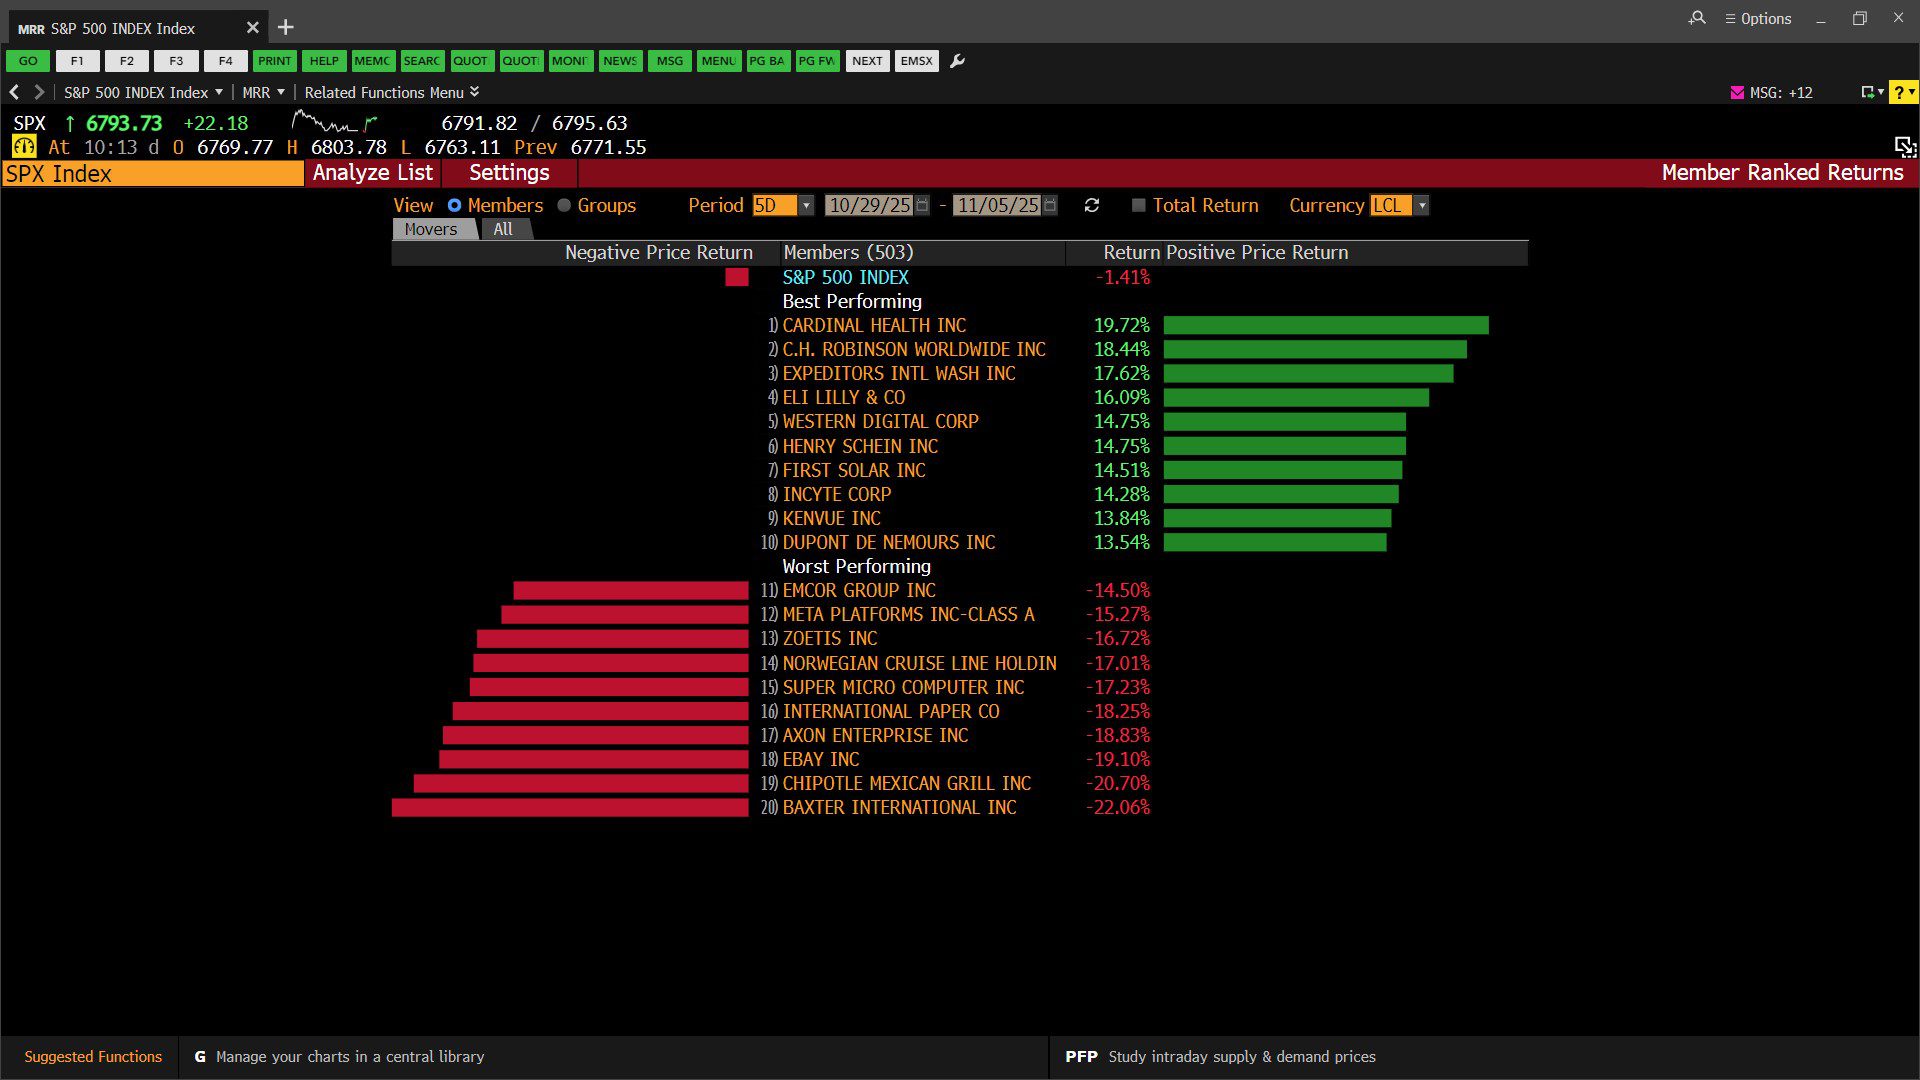Click the refresh icon beside date range
Viewport: 1920px width, 1080px height.
pos(1092,205)
